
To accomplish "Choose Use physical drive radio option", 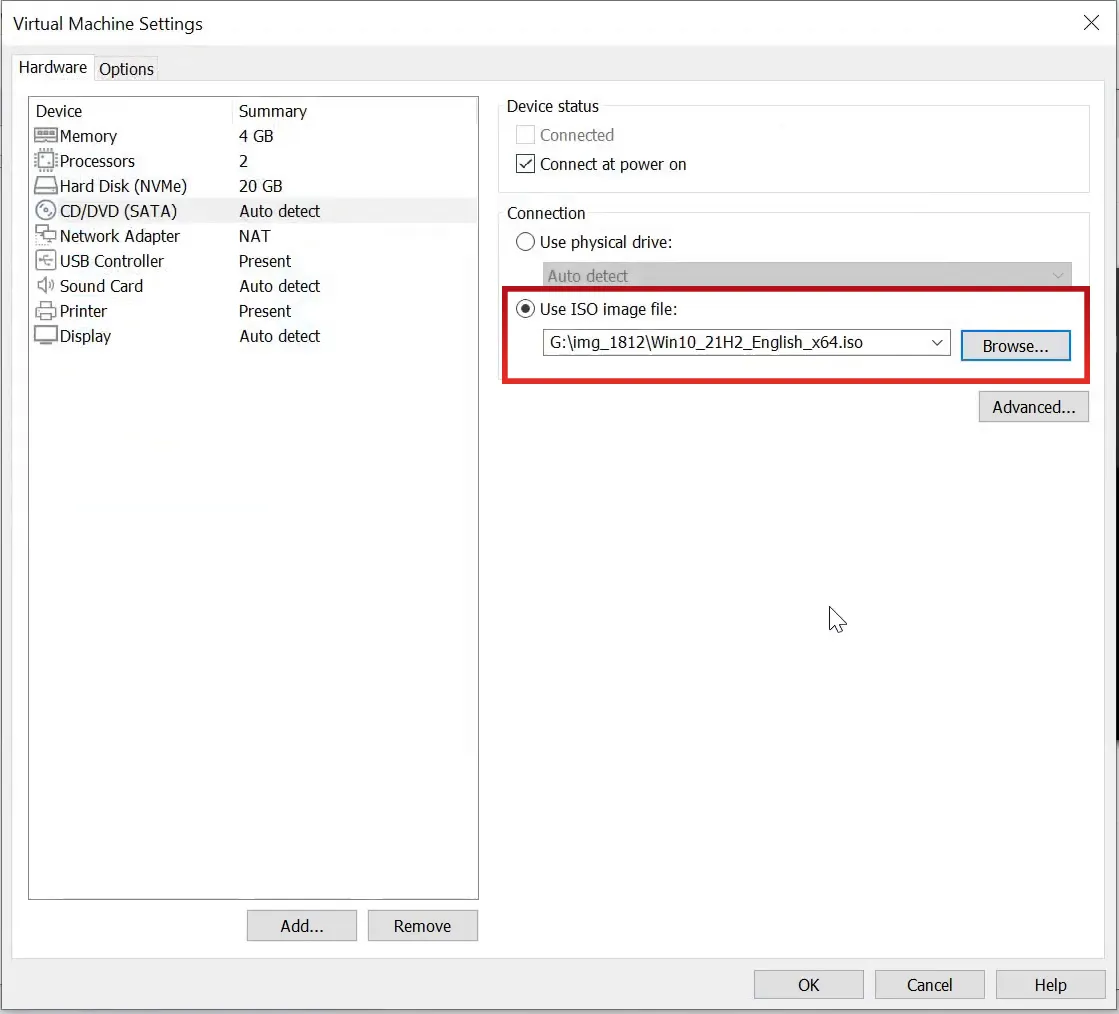I will (525, 242).
